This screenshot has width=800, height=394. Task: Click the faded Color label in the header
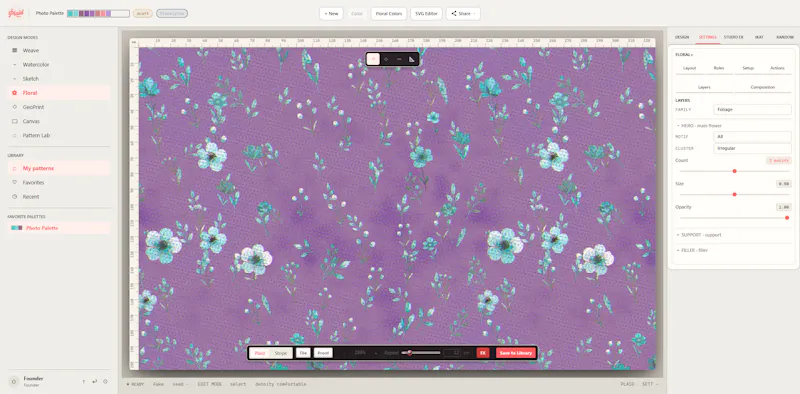click(x=357, y=14)
